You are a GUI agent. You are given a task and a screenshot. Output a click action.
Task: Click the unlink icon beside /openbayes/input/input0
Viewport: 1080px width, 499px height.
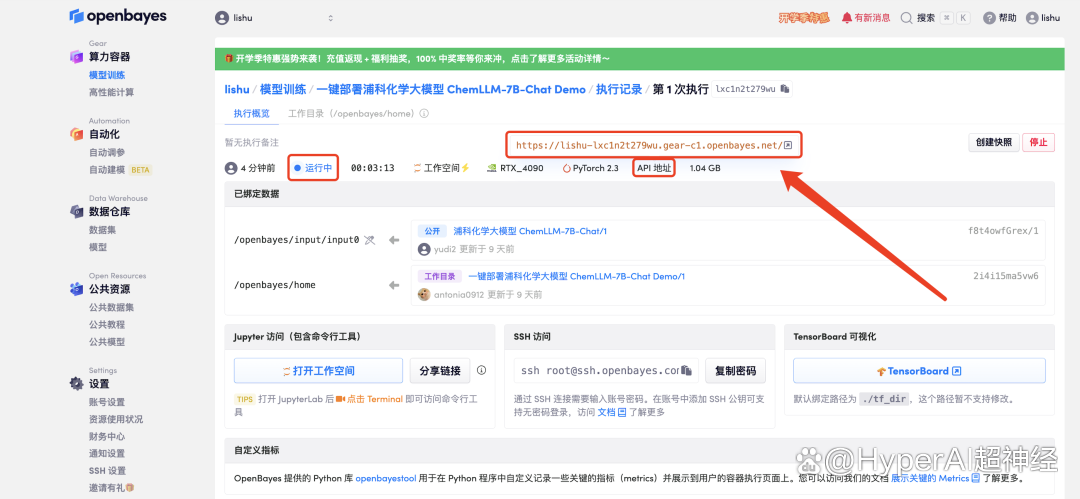tap(370, 240)
